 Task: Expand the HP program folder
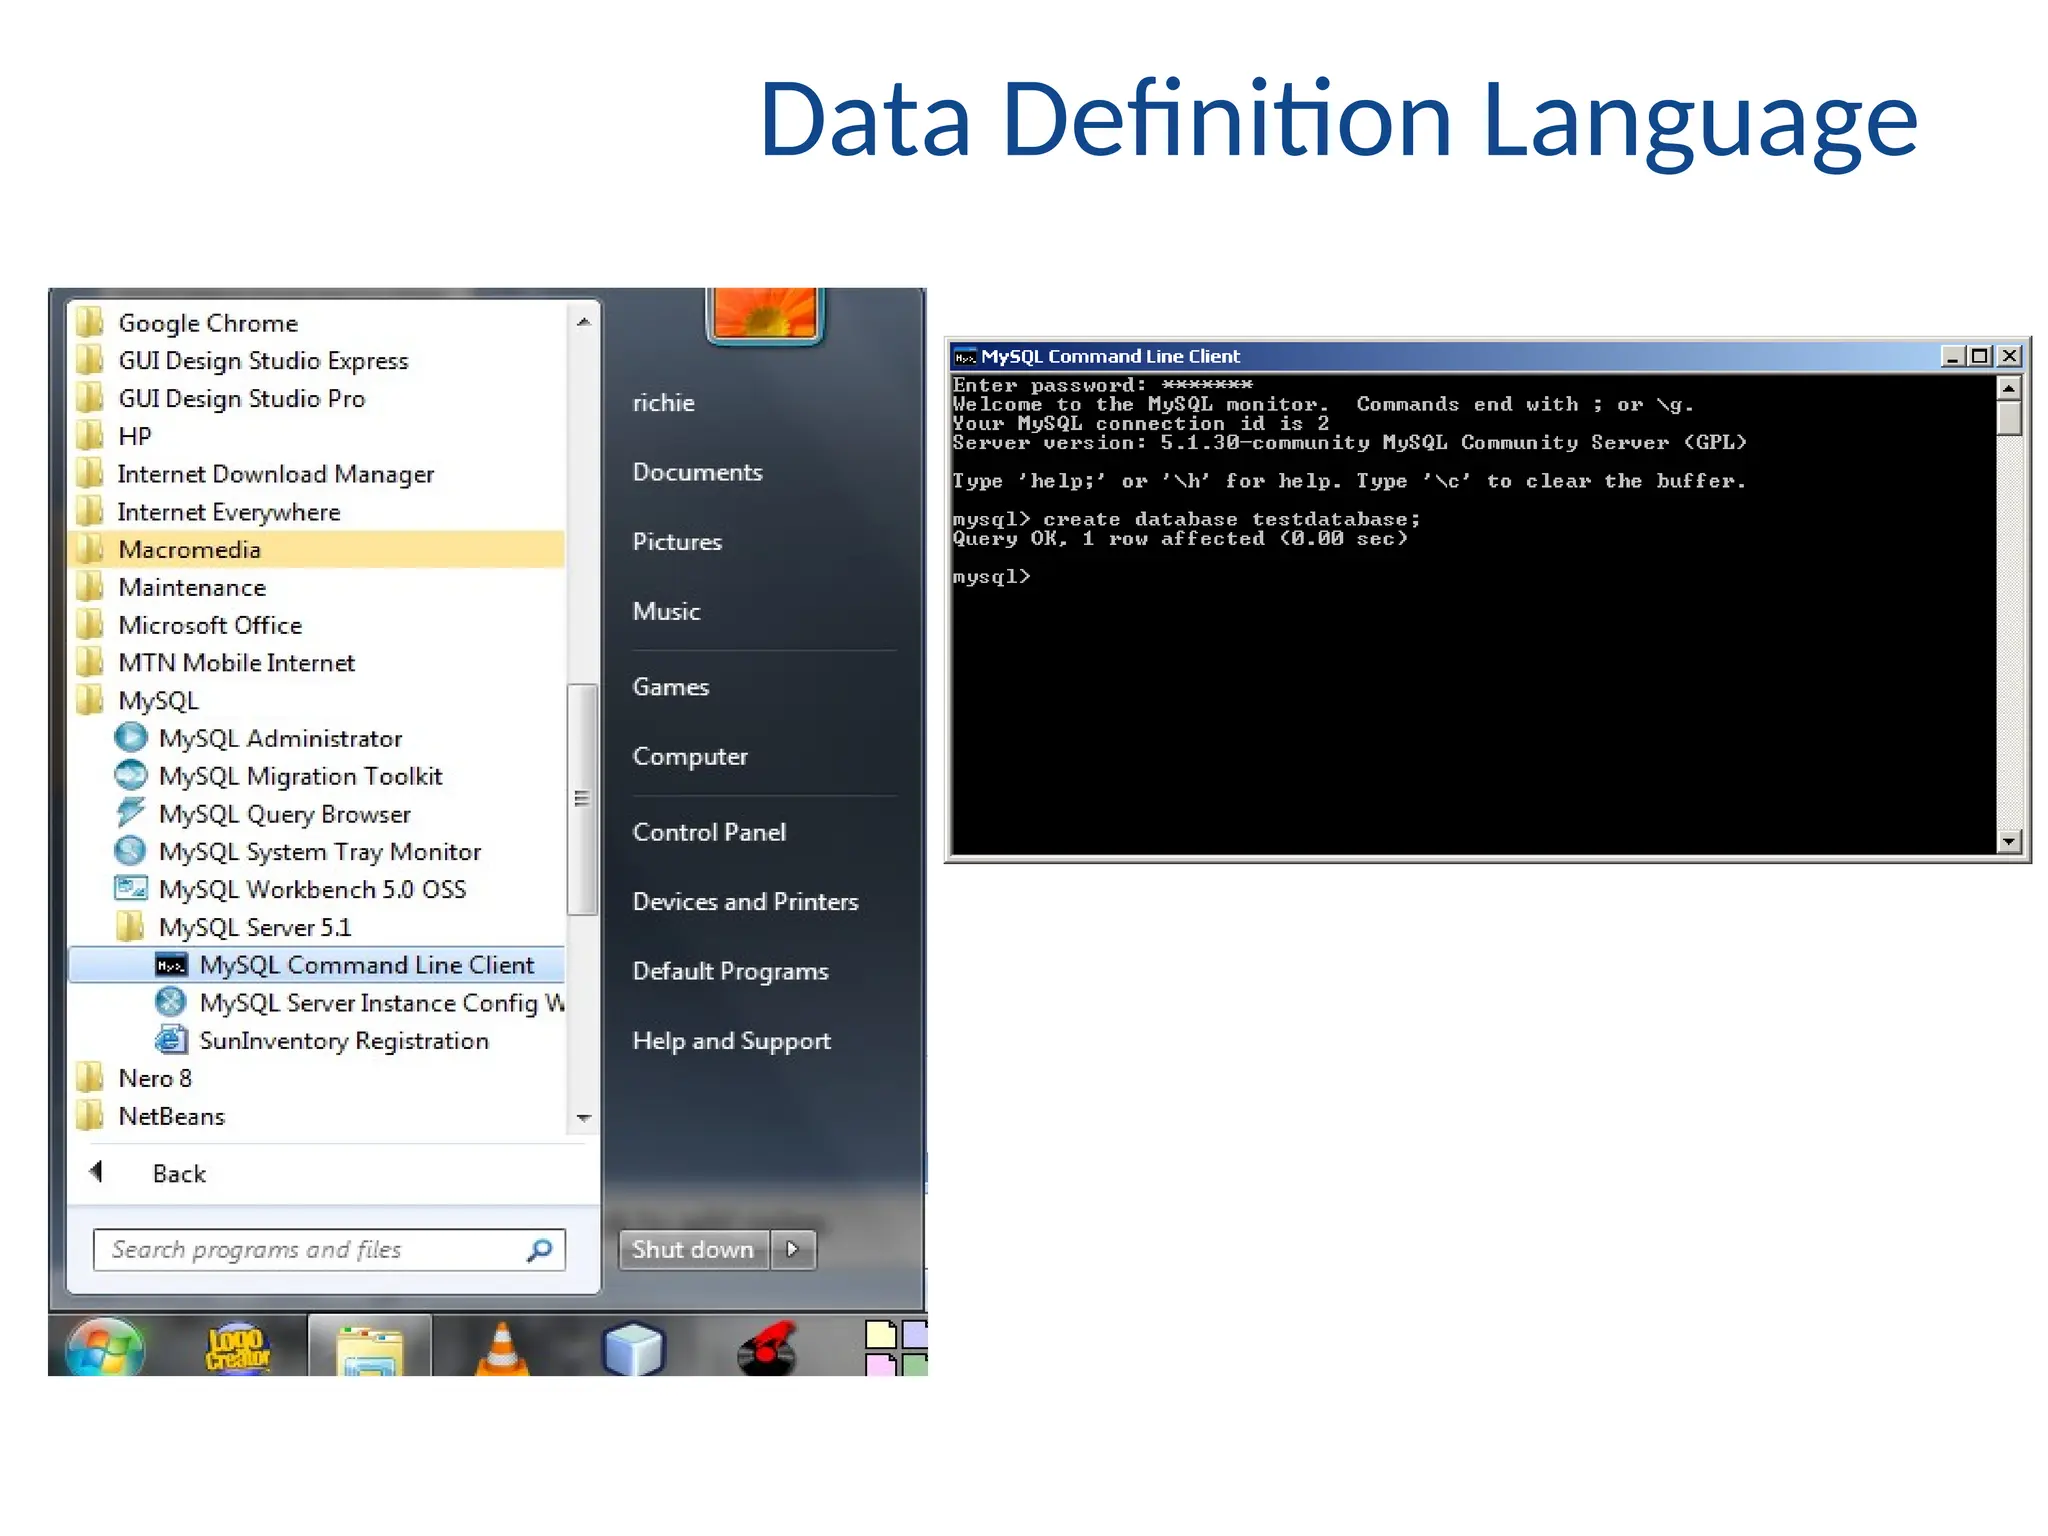coord(113,437)
